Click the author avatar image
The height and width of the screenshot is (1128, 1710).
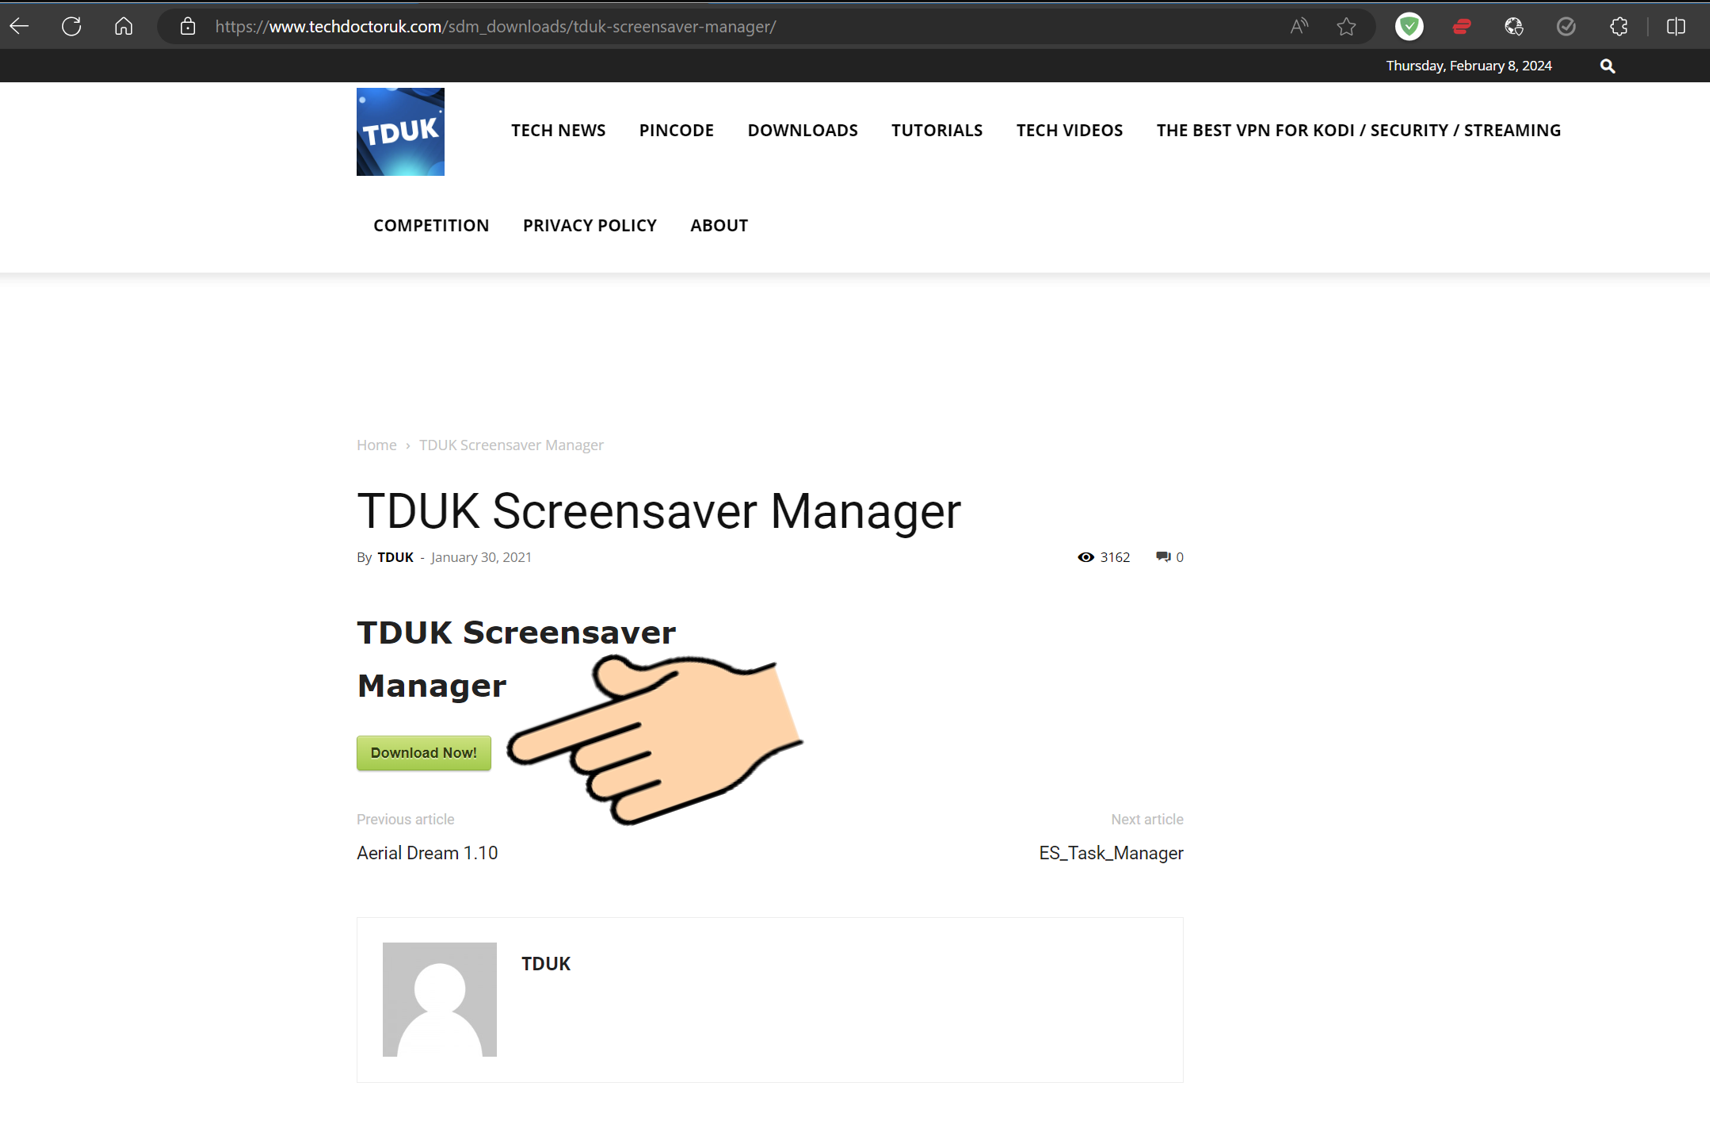(440, 999)
